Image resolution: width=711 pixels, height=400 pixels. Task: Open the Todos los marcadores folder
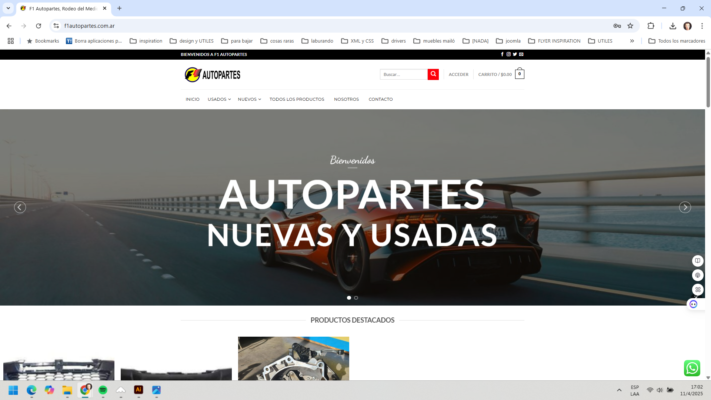coord(676,41)
